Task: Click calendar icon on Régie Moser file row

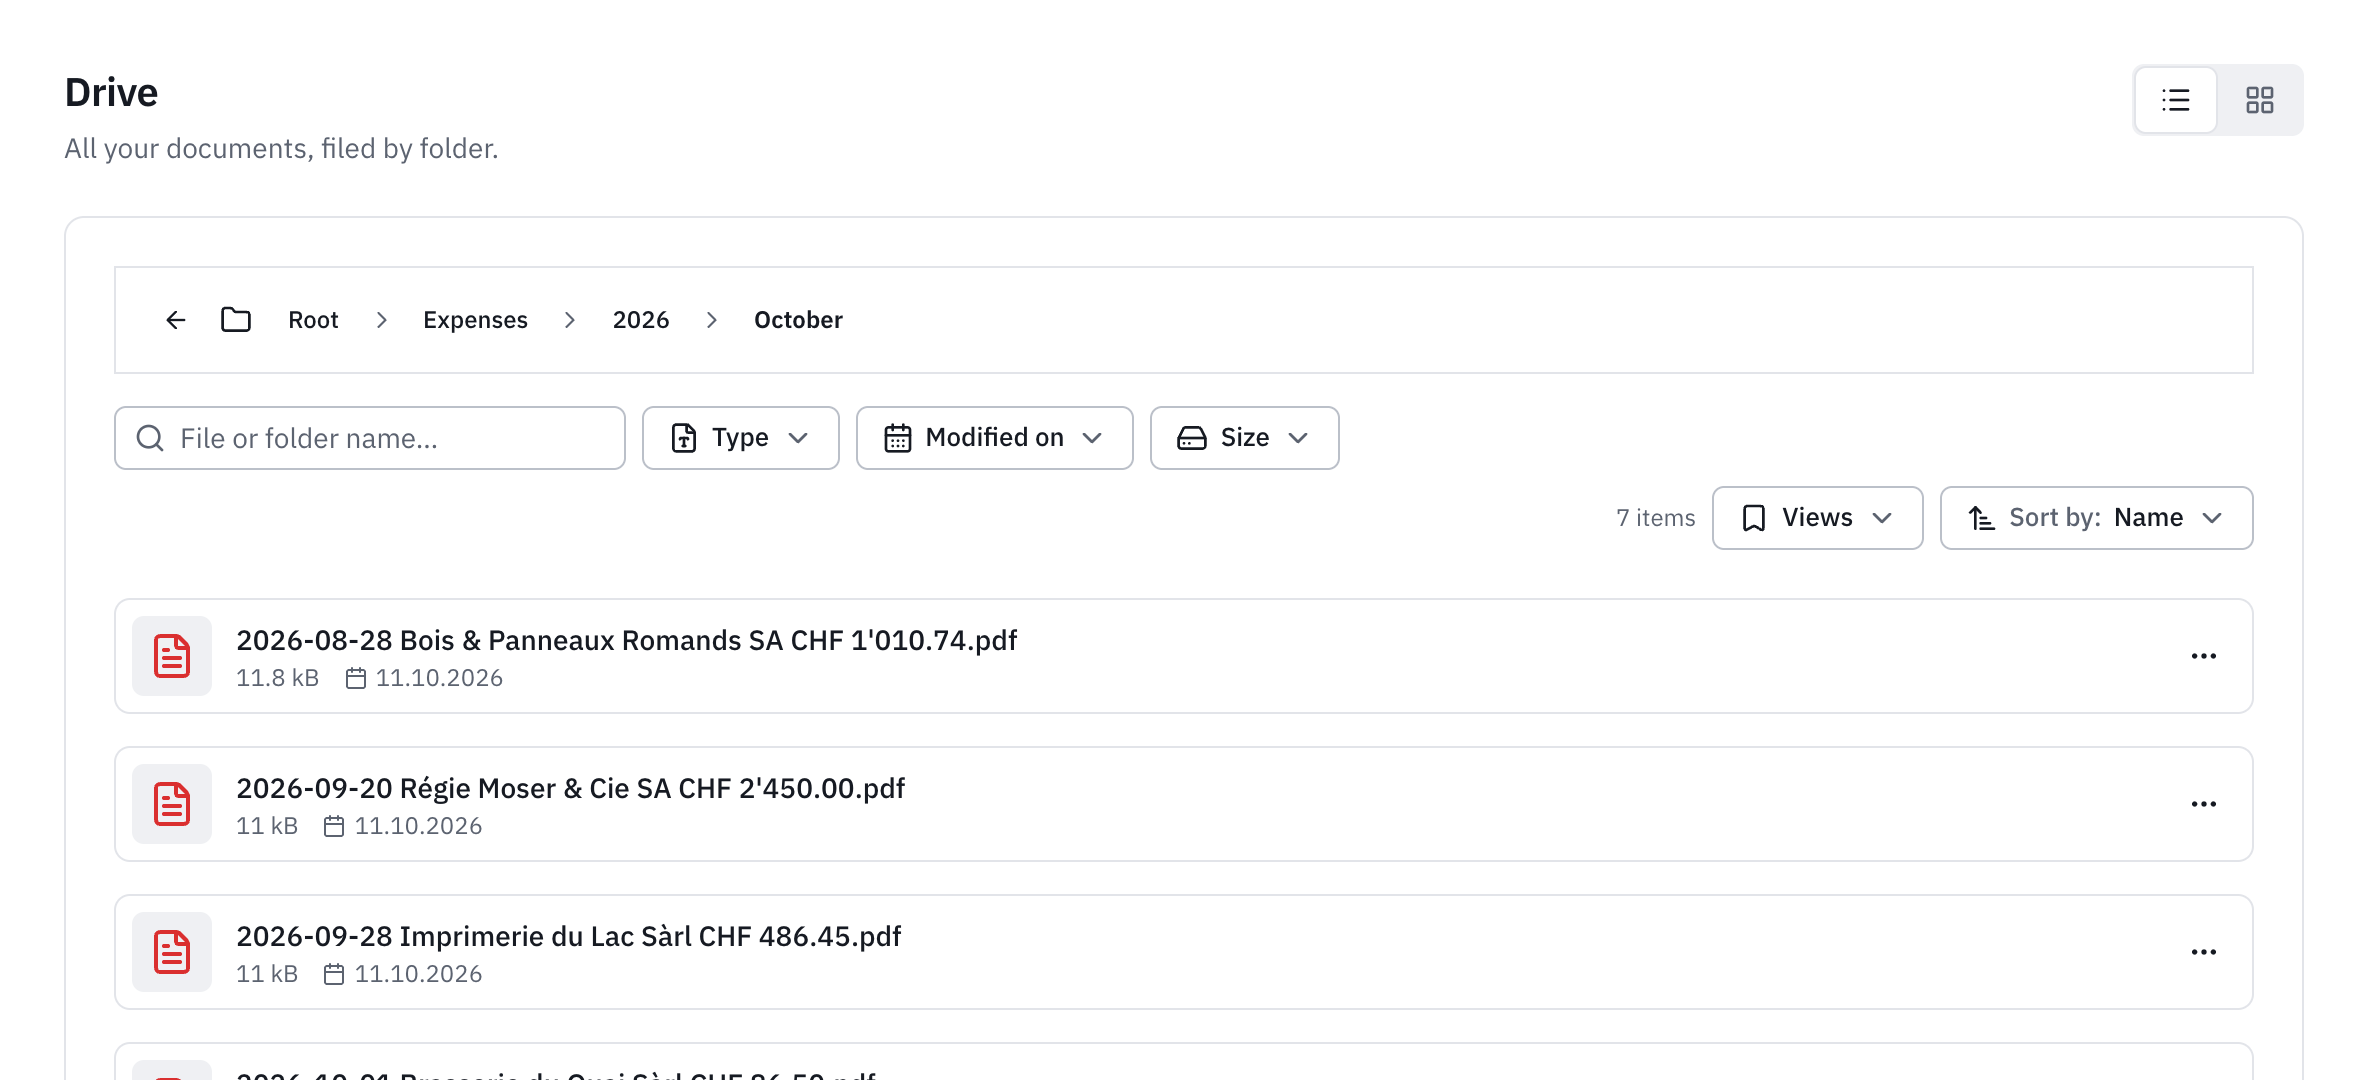Action: (334, 826)
